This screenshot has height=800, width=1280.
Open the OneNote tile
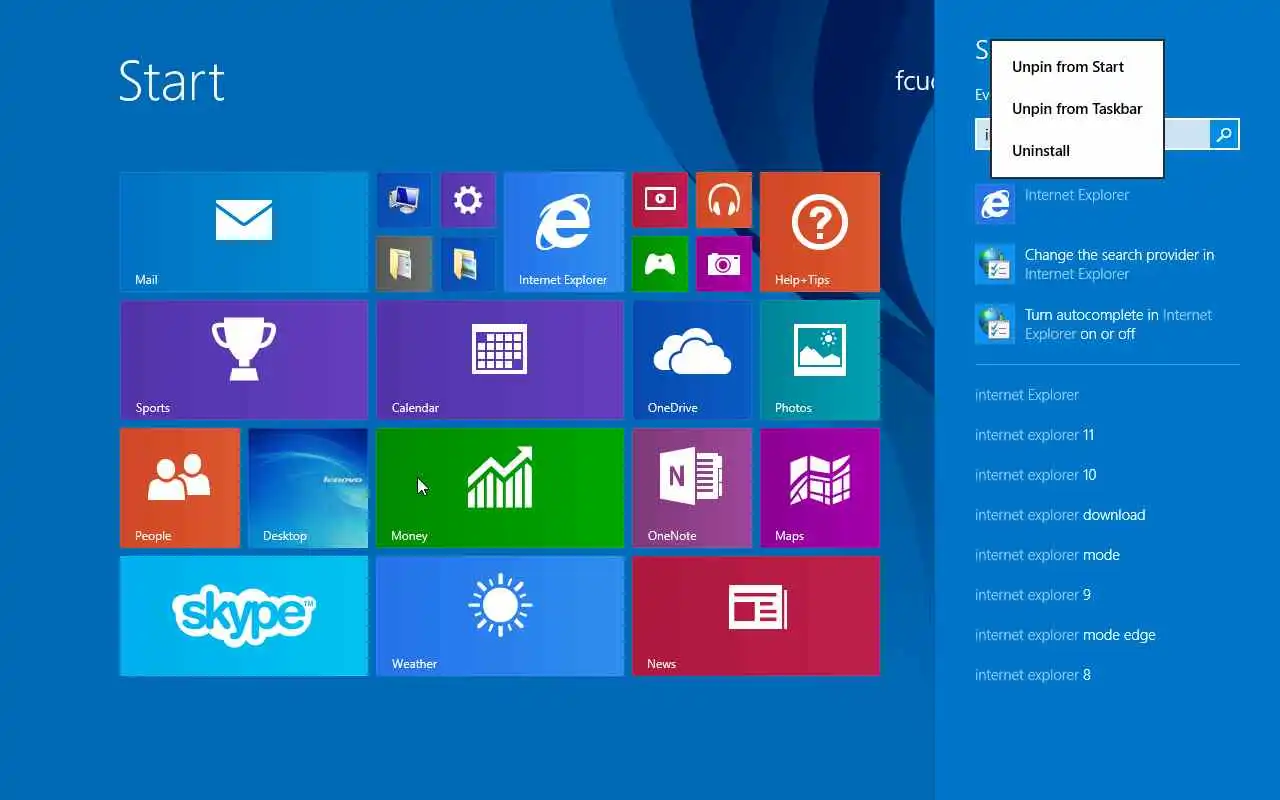click(x=692, y=488)
